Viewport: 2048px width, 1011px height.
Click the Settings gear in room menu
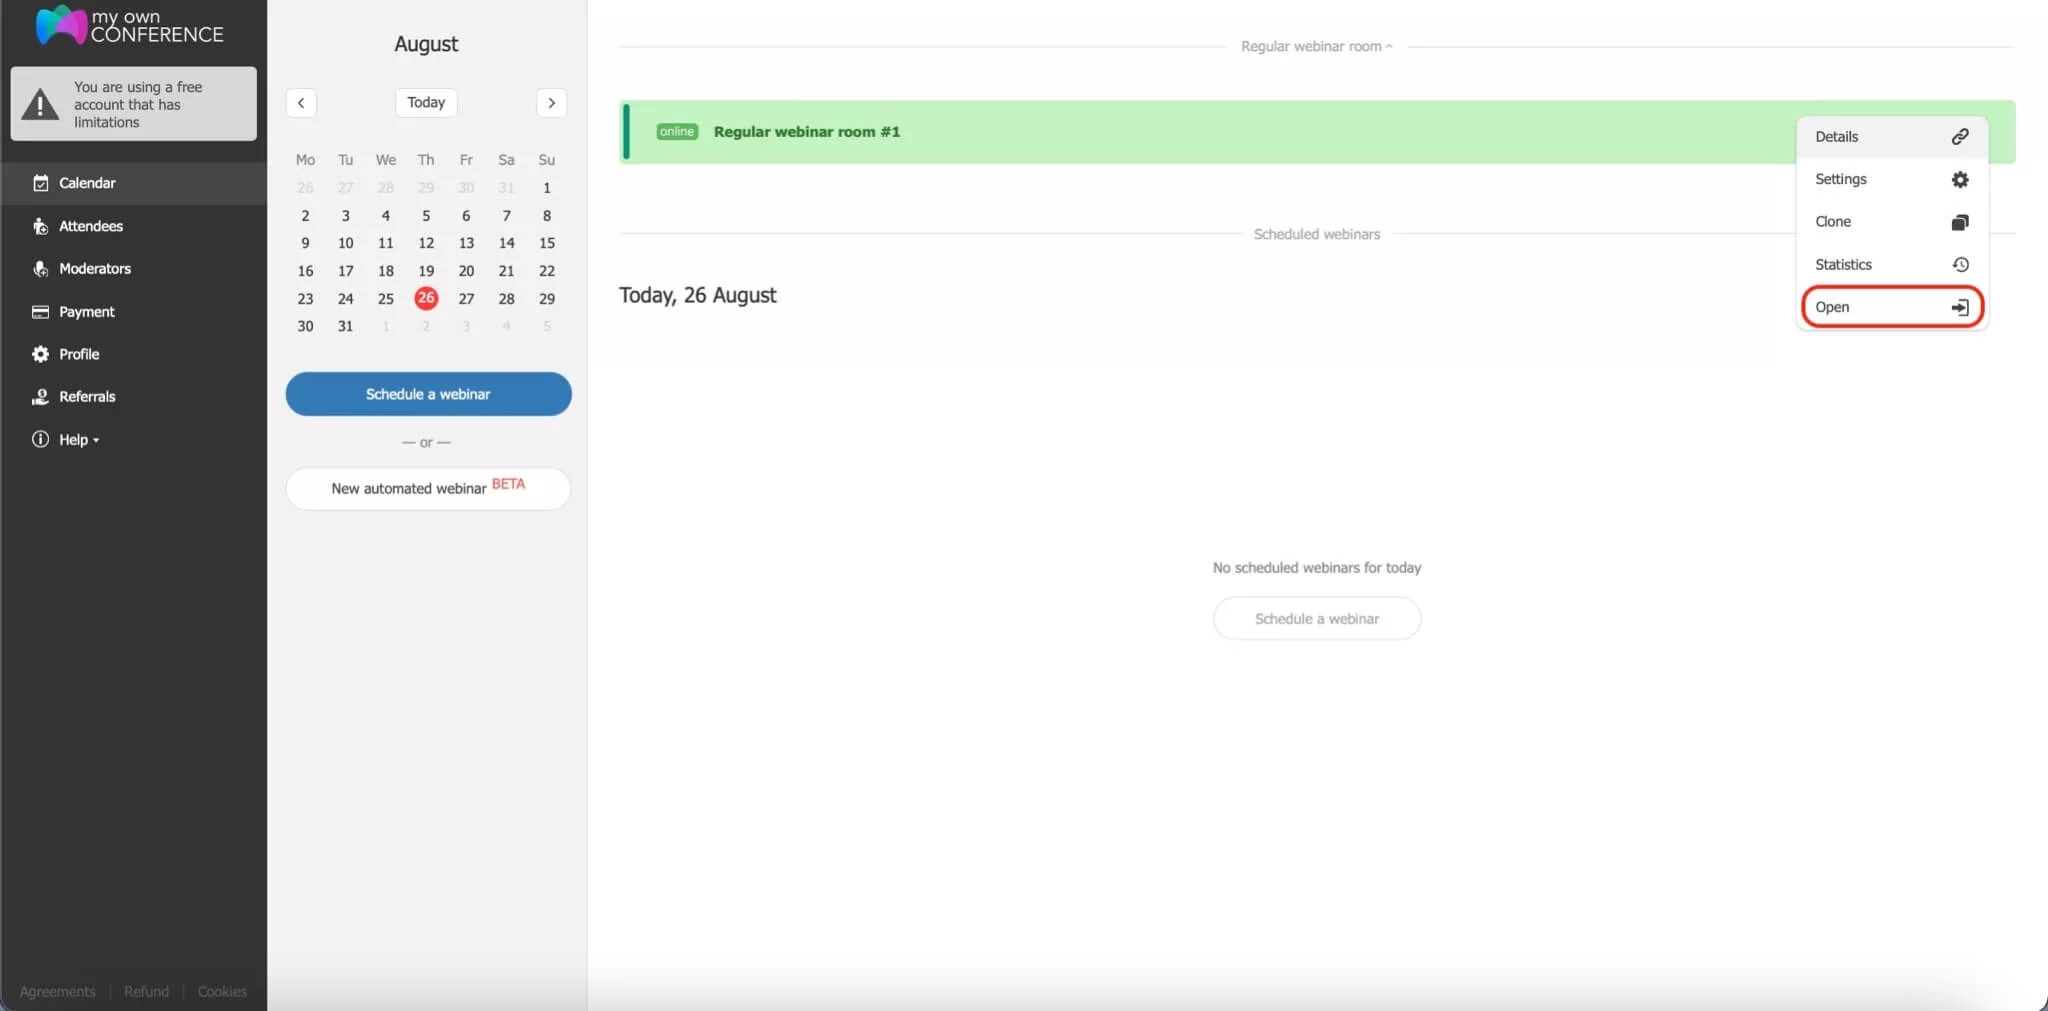(1959, 179)
